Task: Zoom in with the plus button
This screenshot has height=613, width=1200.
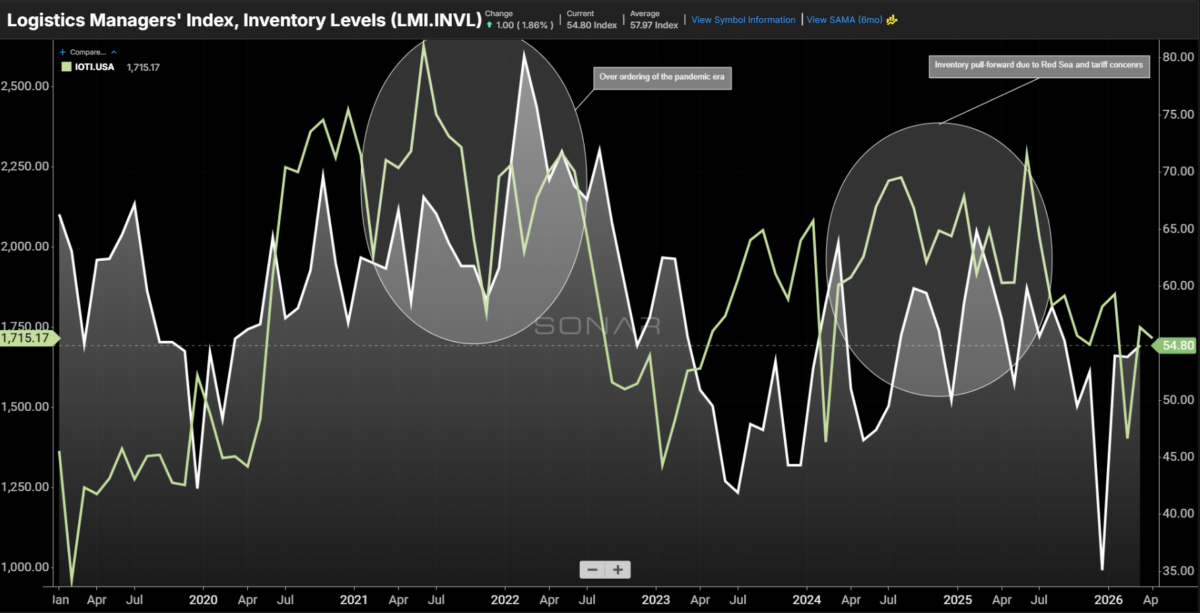Action: click(x=618, y=569)
